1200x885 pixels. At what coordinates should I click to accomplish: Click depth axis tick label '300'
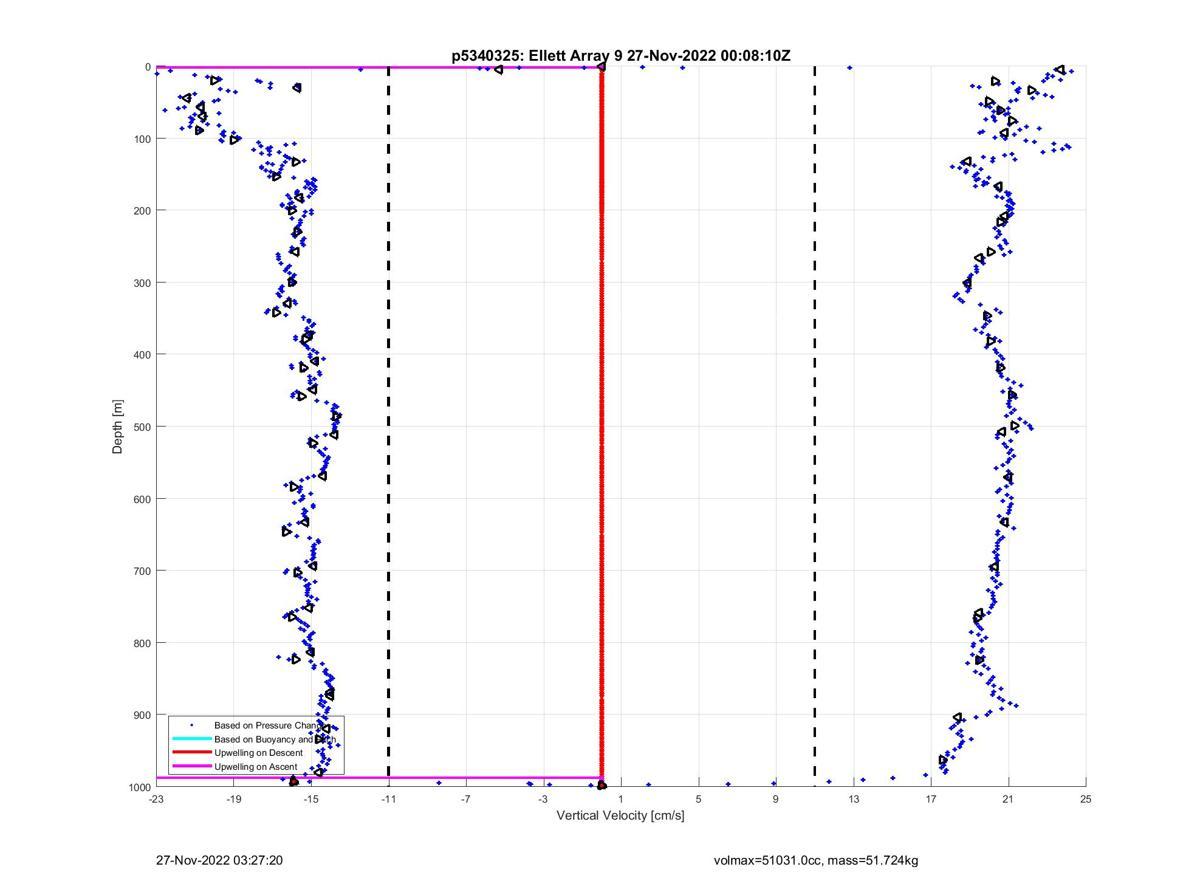[x=141, y=283]
